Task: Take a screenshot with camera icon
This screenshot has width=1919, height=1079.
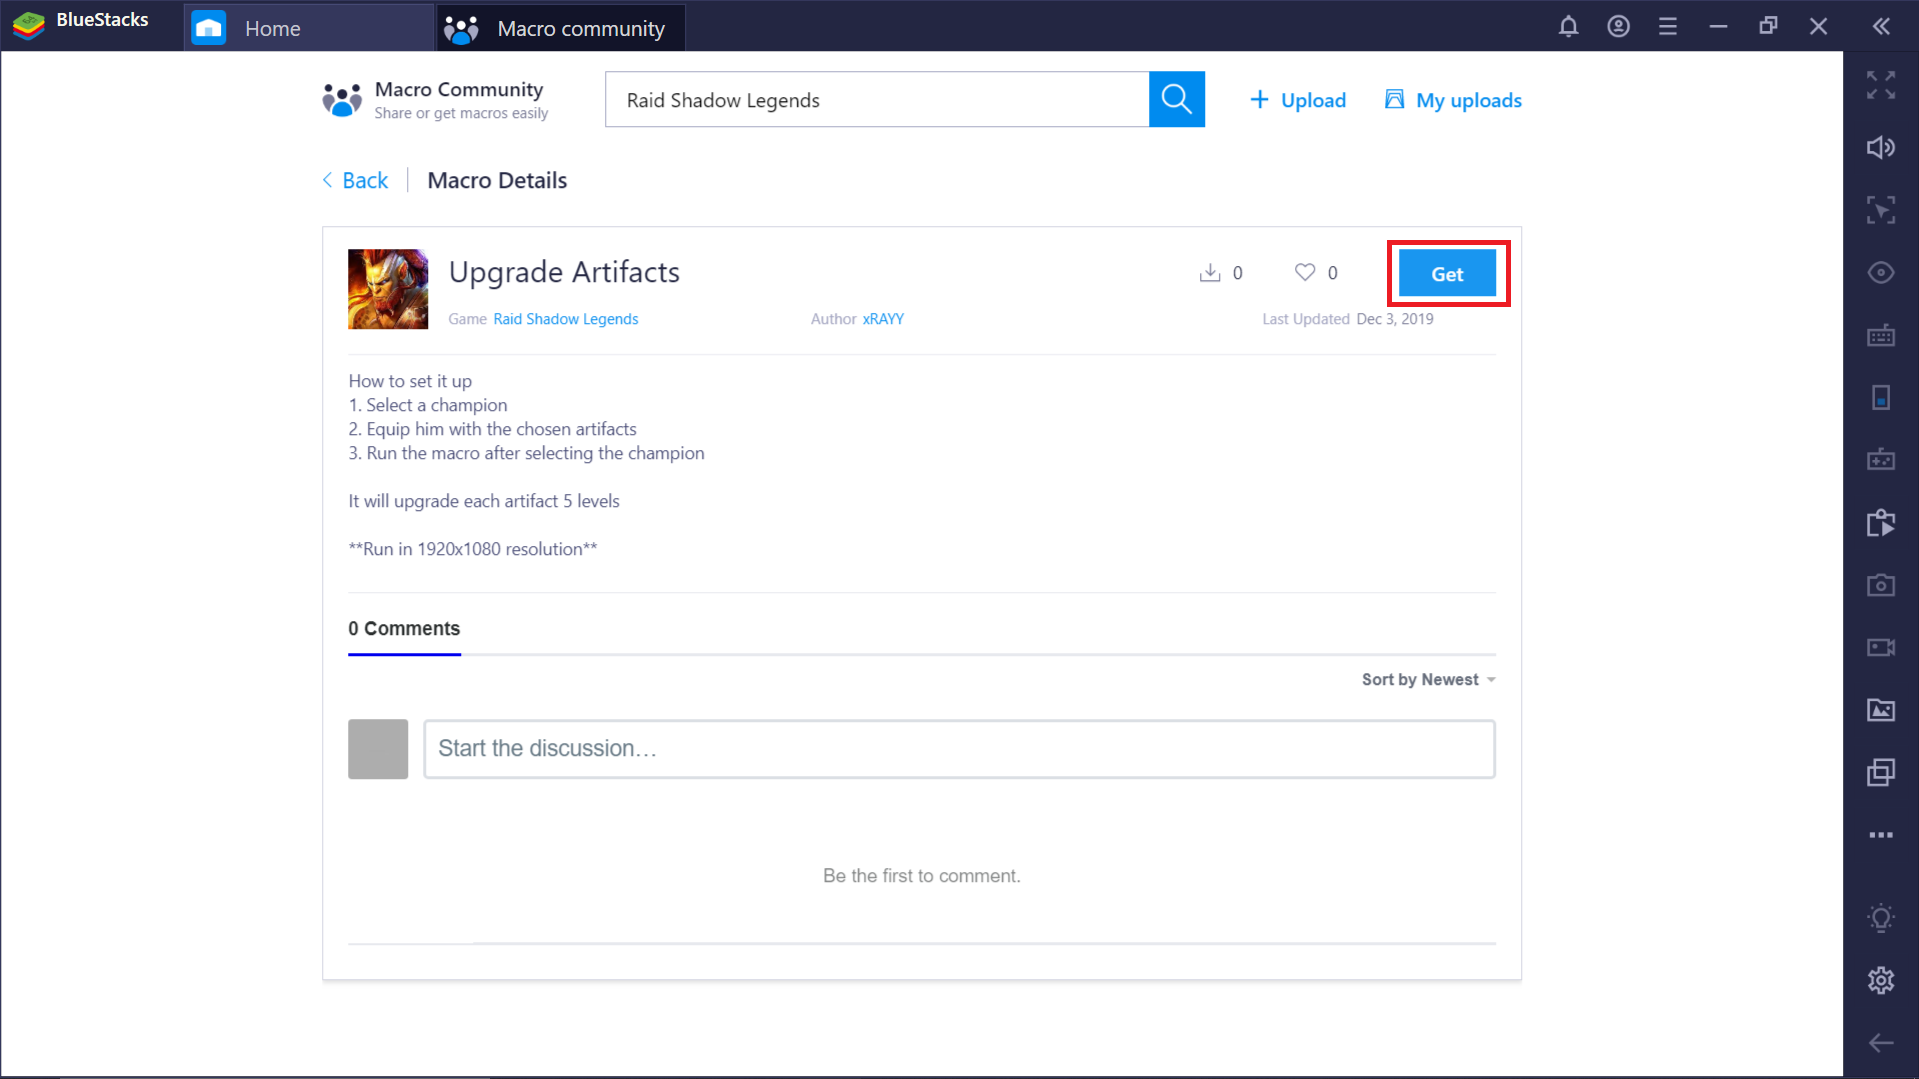Action: pyautogui.click(x=1881, y=585)
